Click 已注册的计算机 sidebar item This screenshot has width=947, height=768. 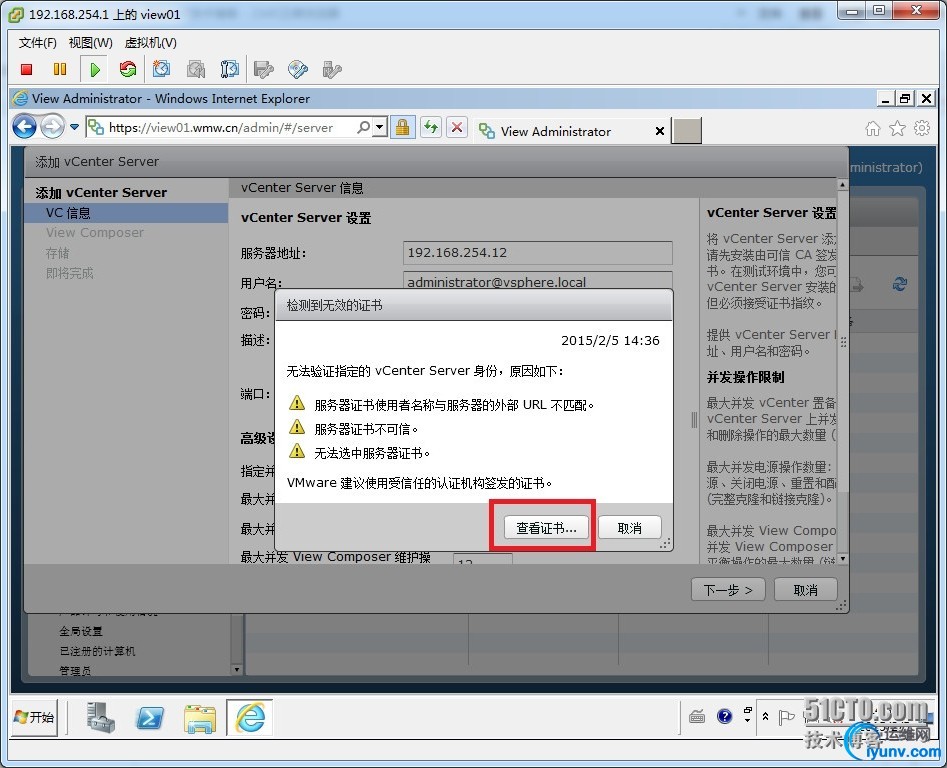click(x=97, y=651)
